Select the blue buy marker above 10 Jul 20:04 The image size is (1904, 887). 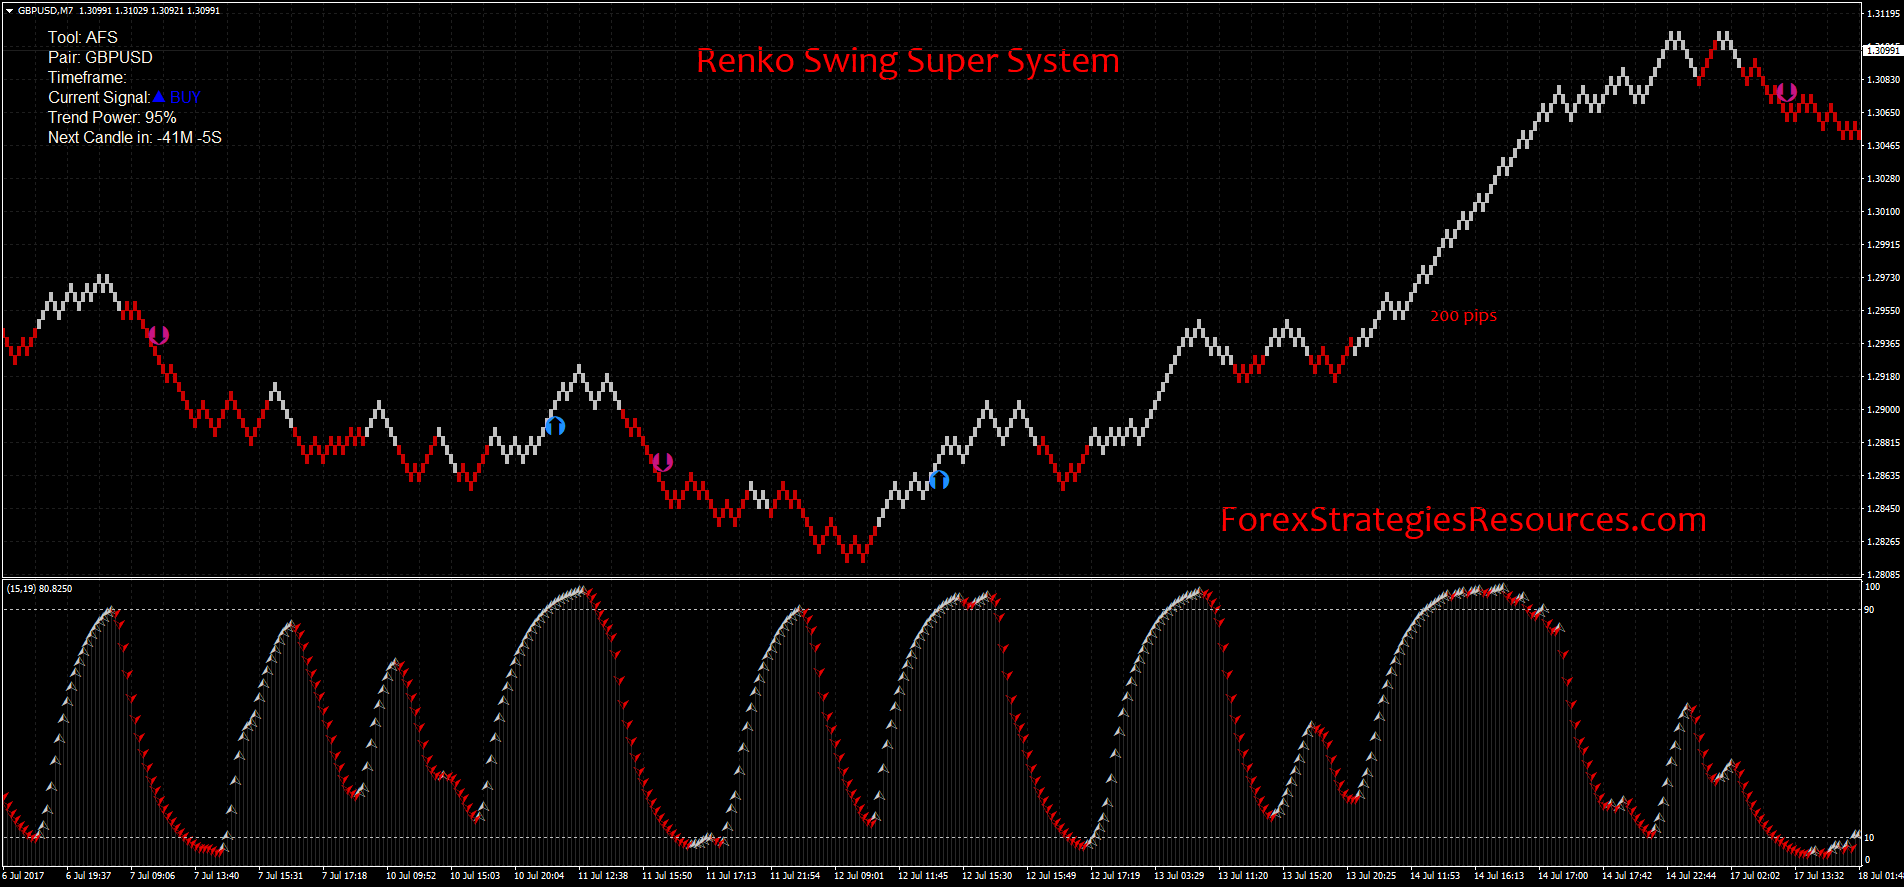[x=556, y=426]
